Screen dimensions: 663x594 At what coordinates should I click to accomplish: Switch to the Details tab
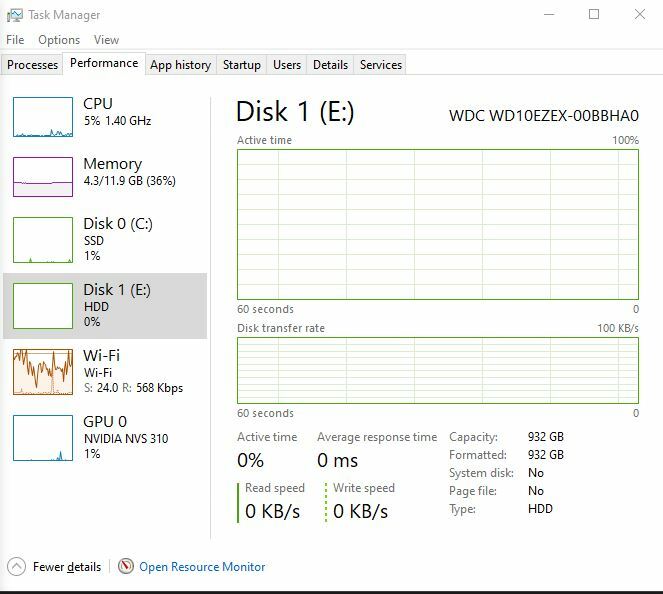[x=330, y=65]
